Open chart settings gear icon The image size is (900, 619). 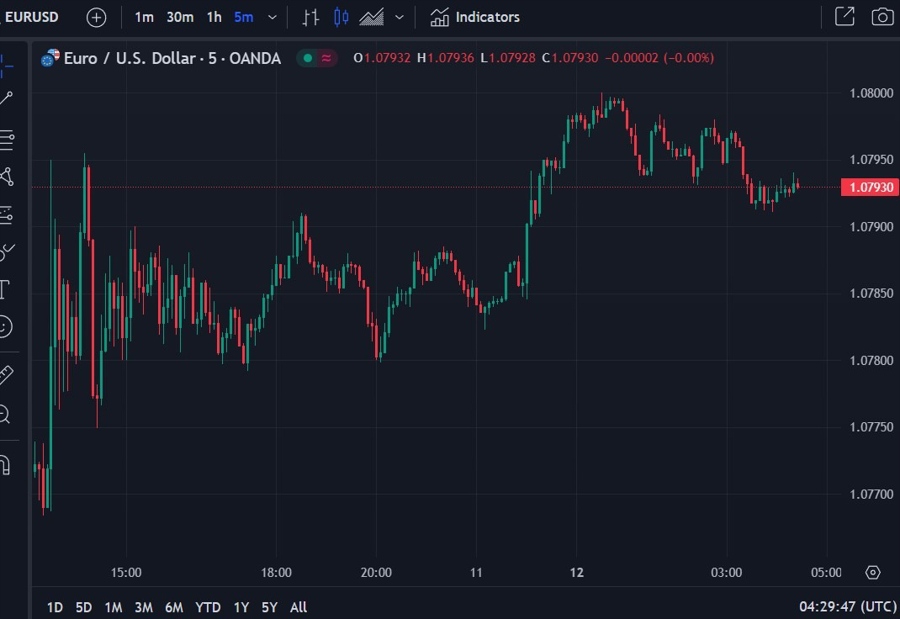click(x=873, y=572)
